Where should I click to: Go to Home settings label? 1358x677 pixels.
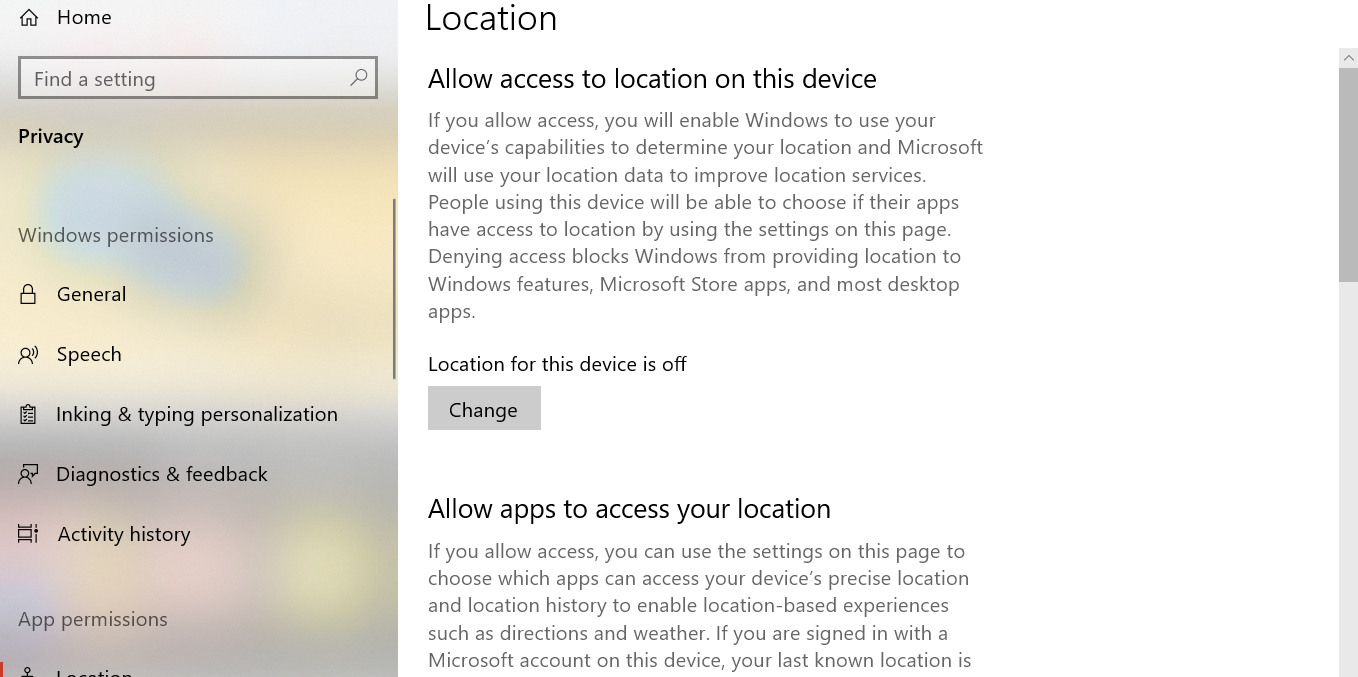coord(84,17)
